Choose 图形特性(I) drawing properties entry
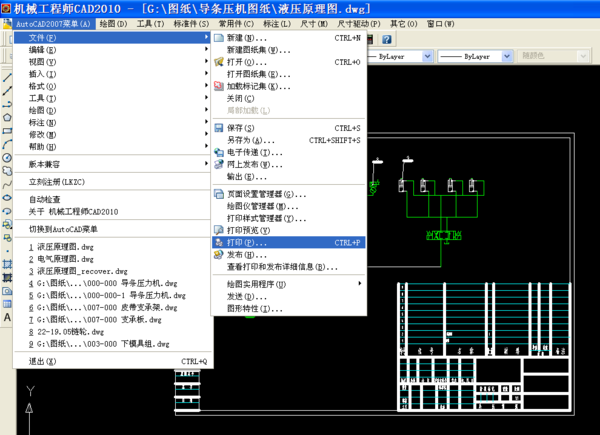Viewport: 600px width, 435px height. point(289,309)
